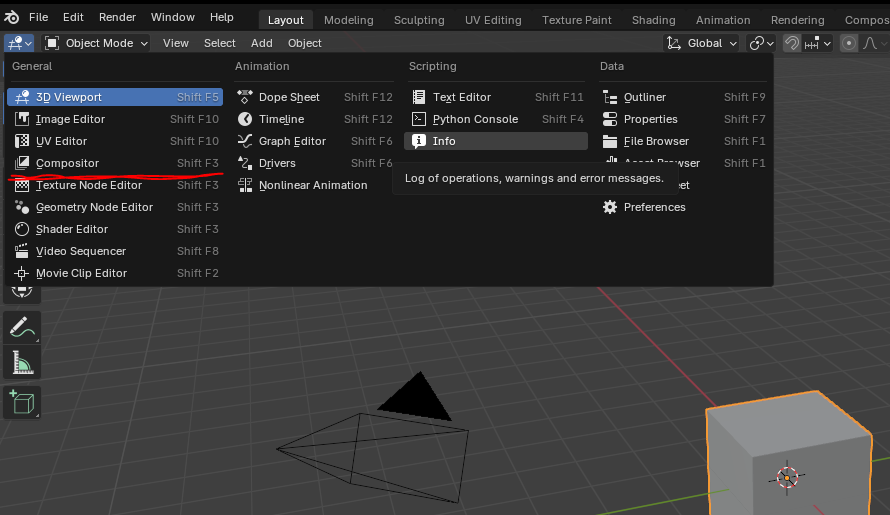The height and width of the screenshot is (515, 890).
Task: Switch to the Texture Paint workspace tab
Action: 577,20
